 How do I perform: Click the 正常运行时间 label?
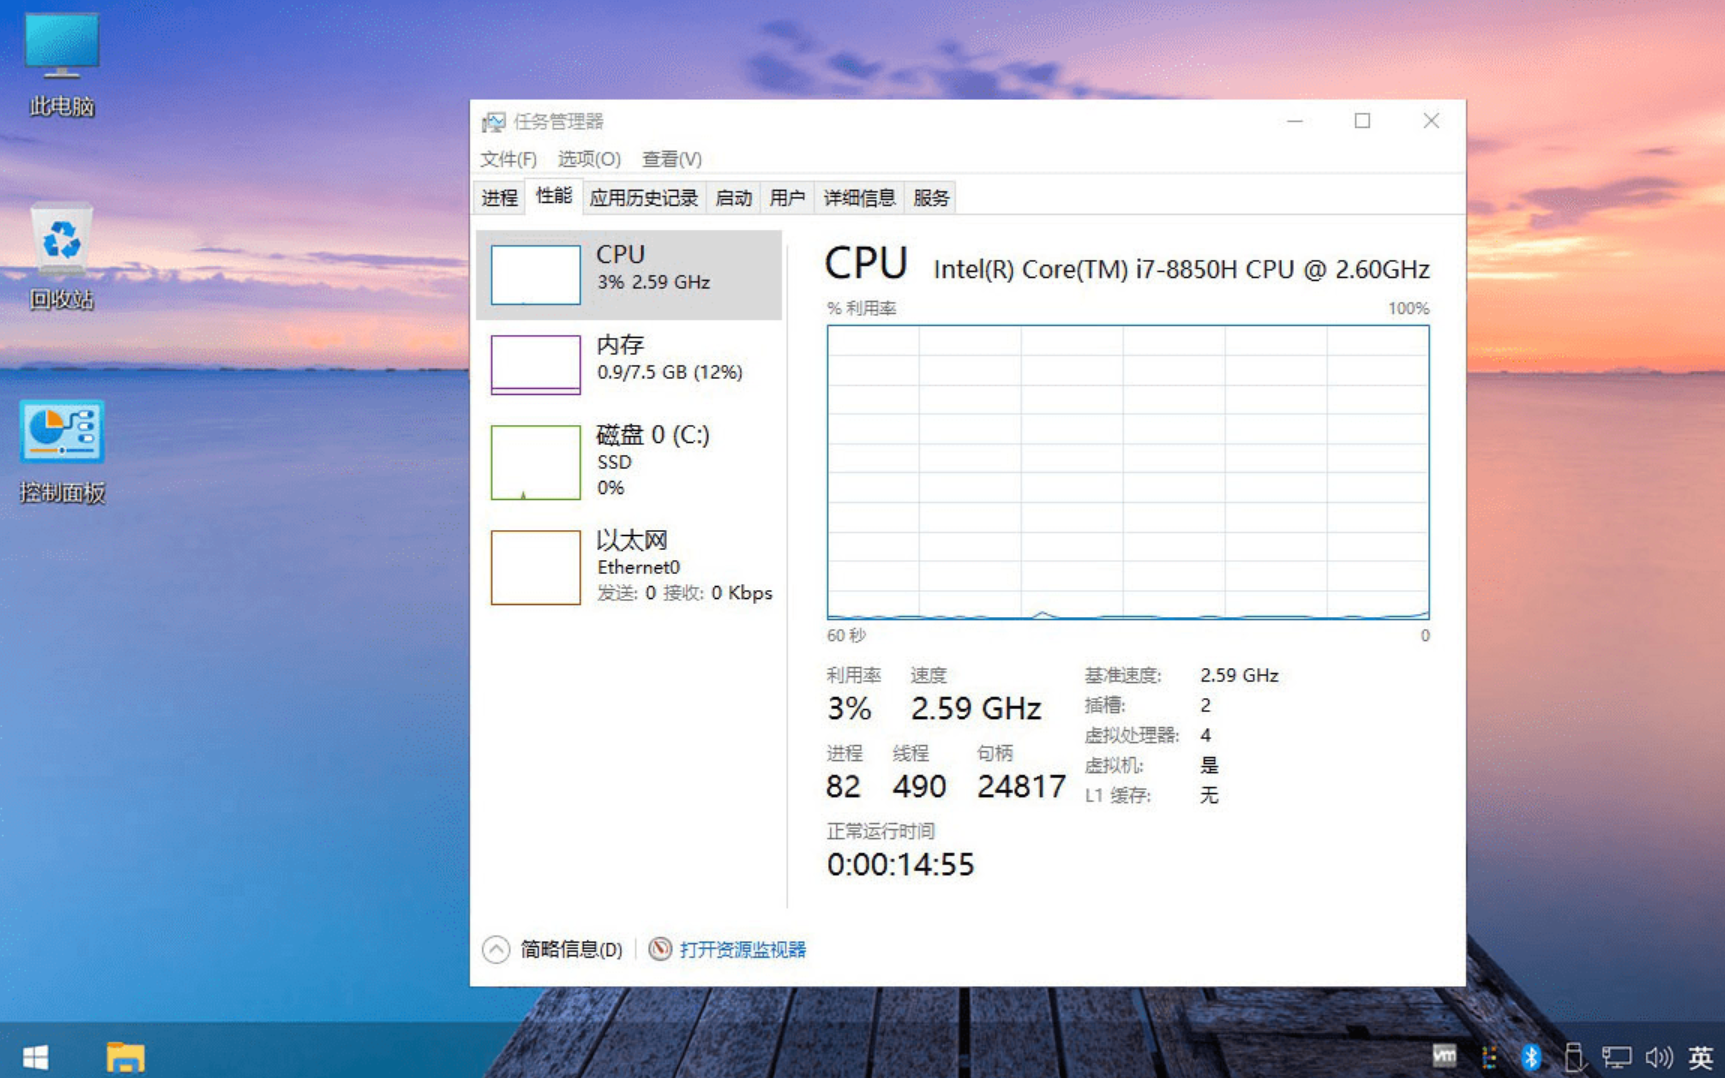click(881, 831)
